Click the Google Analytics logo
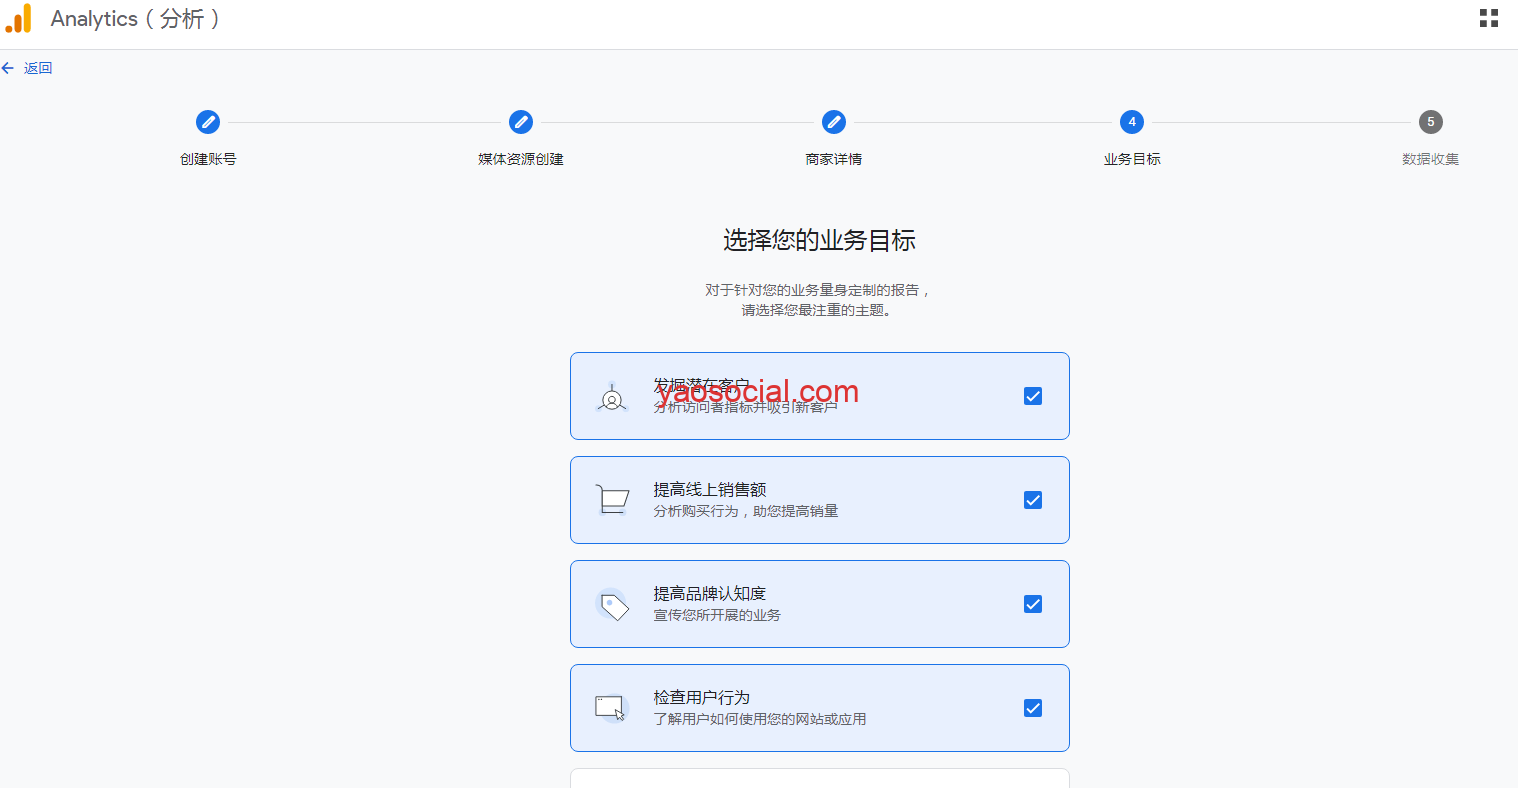The width and height of the screenshot is (1518, 788). 18,19
